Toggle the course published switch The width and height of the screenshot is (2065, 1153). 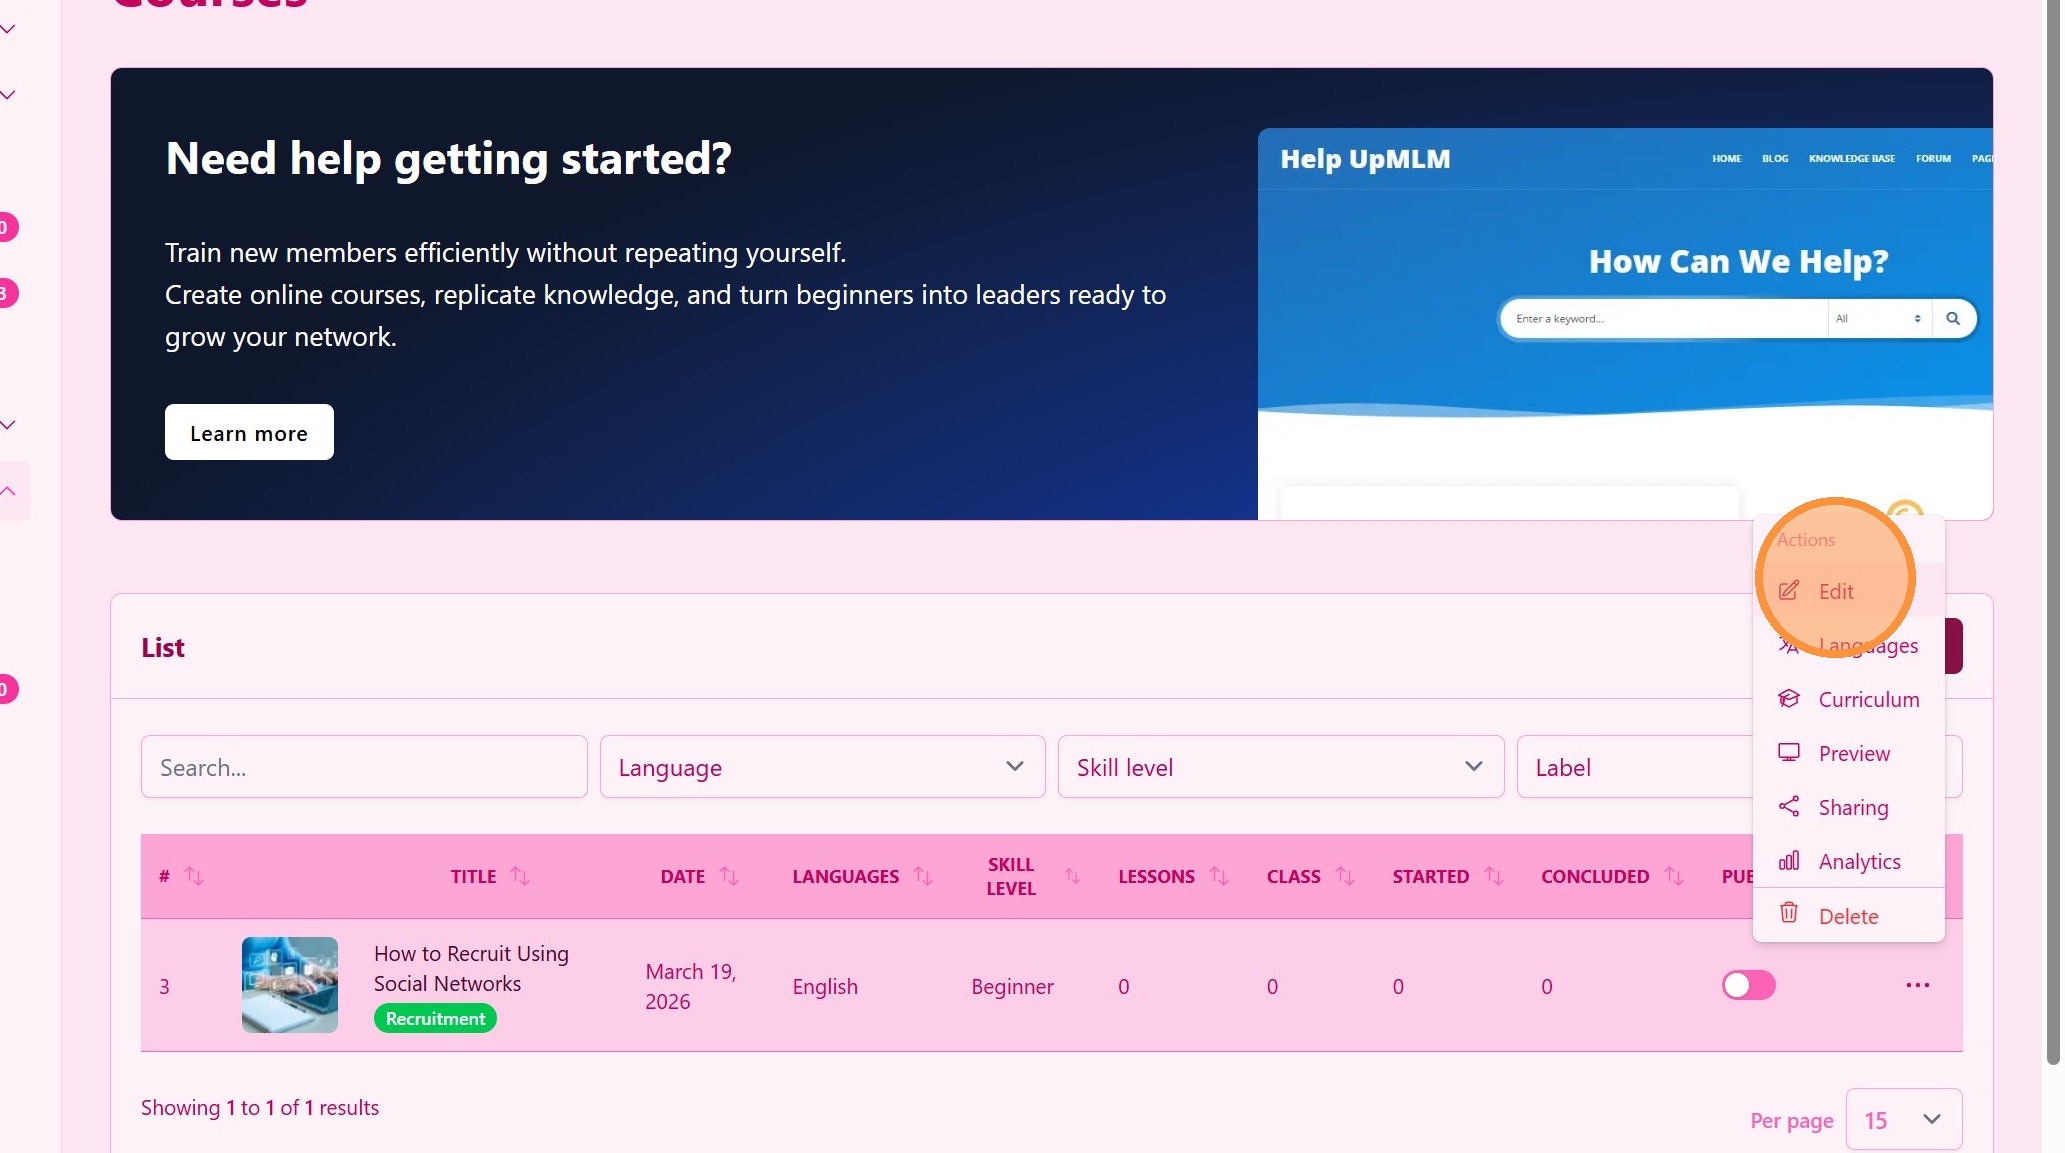point(1748,986)
